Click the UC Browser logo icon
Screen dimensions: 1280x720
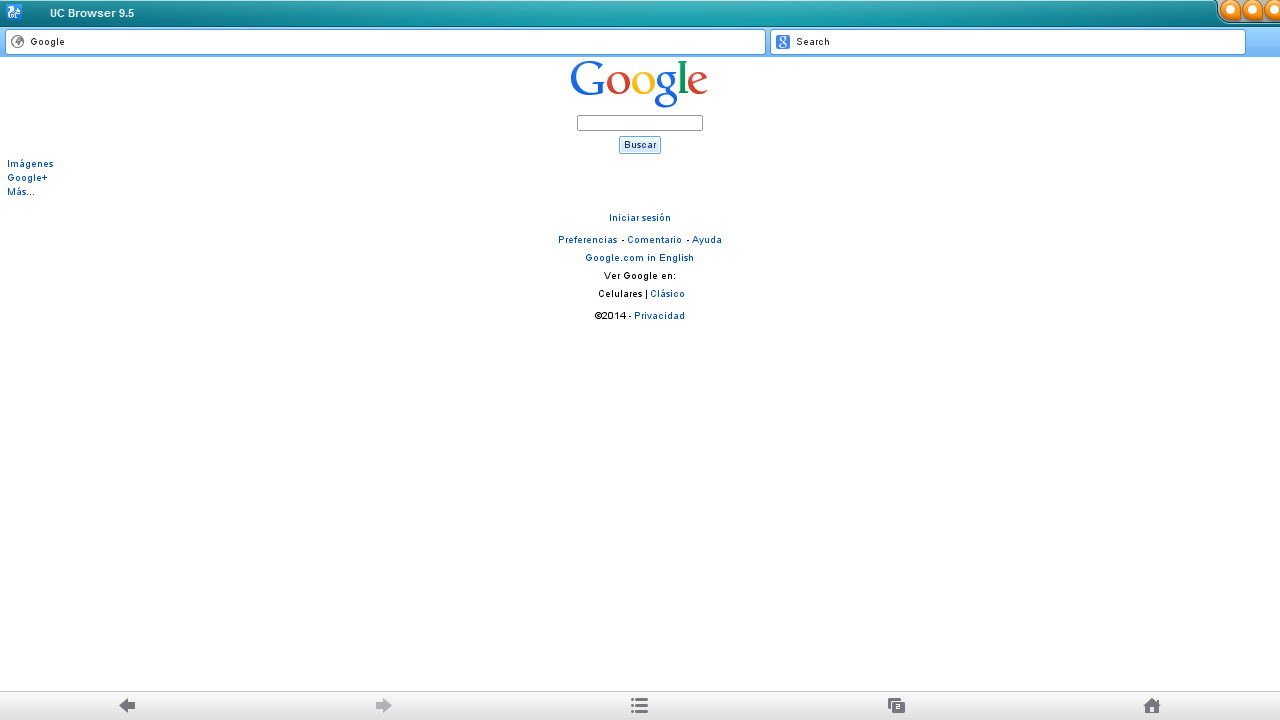click(x=13, y=12)
